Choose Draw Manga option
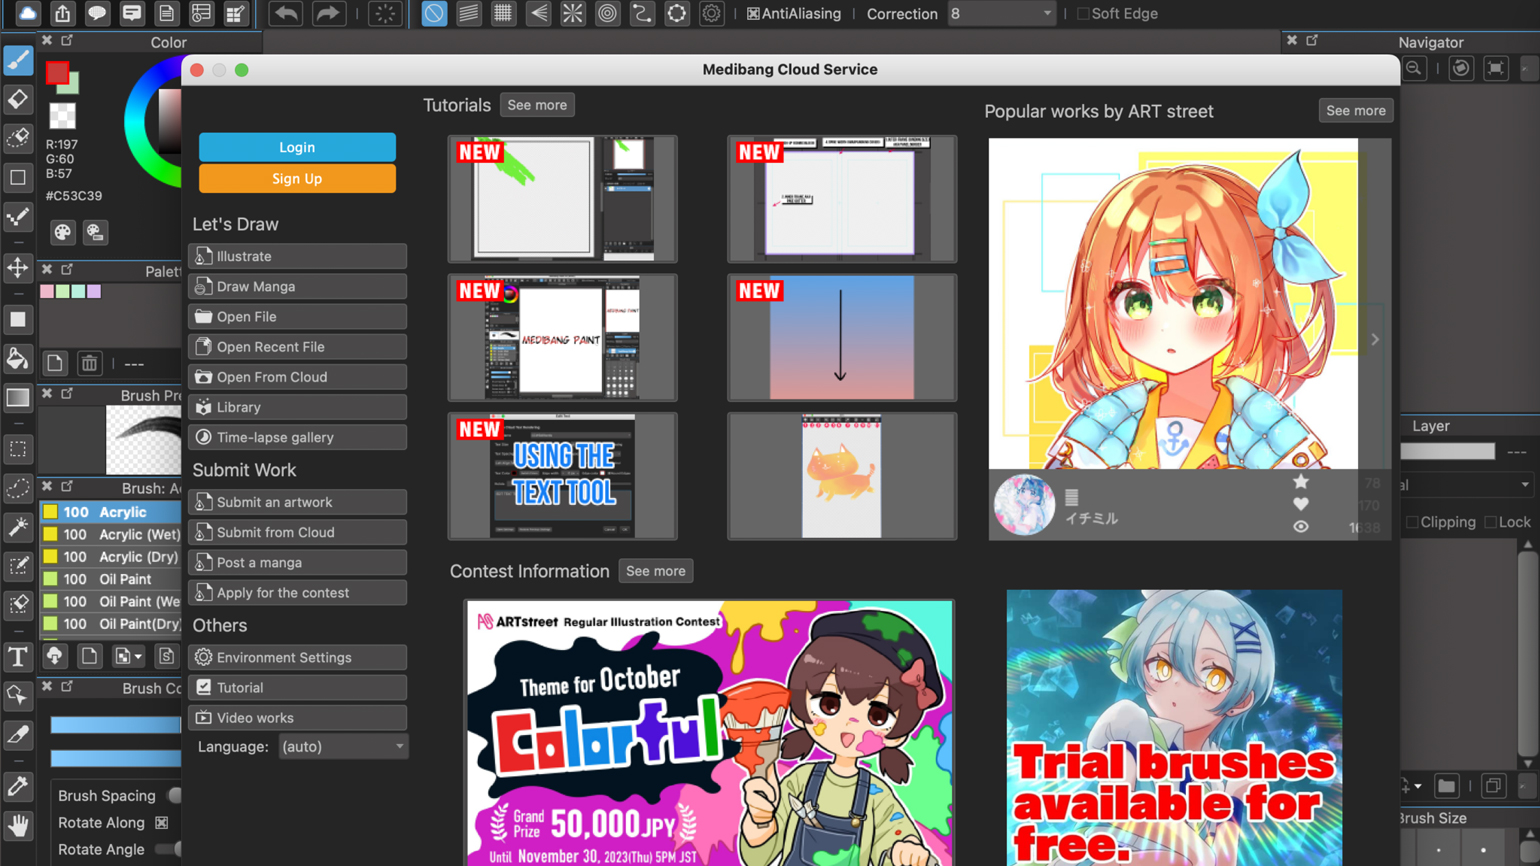1540x866 pixels. tap(297, 286)
